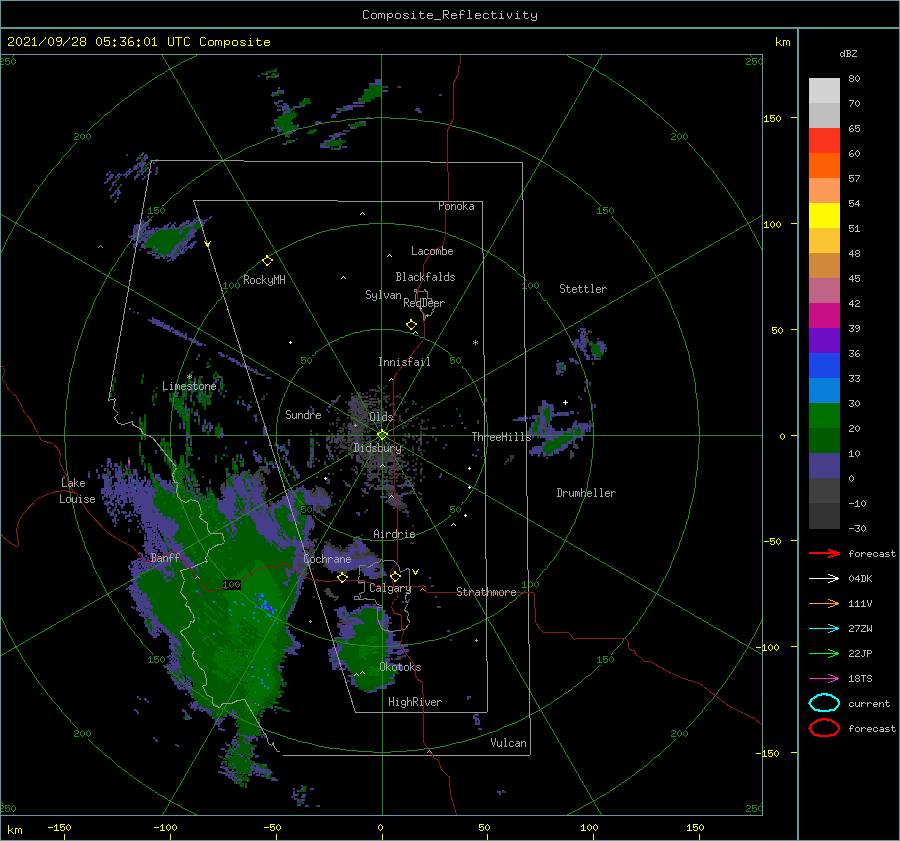
Task: Click the Limestone label
Action: (189, 386)
